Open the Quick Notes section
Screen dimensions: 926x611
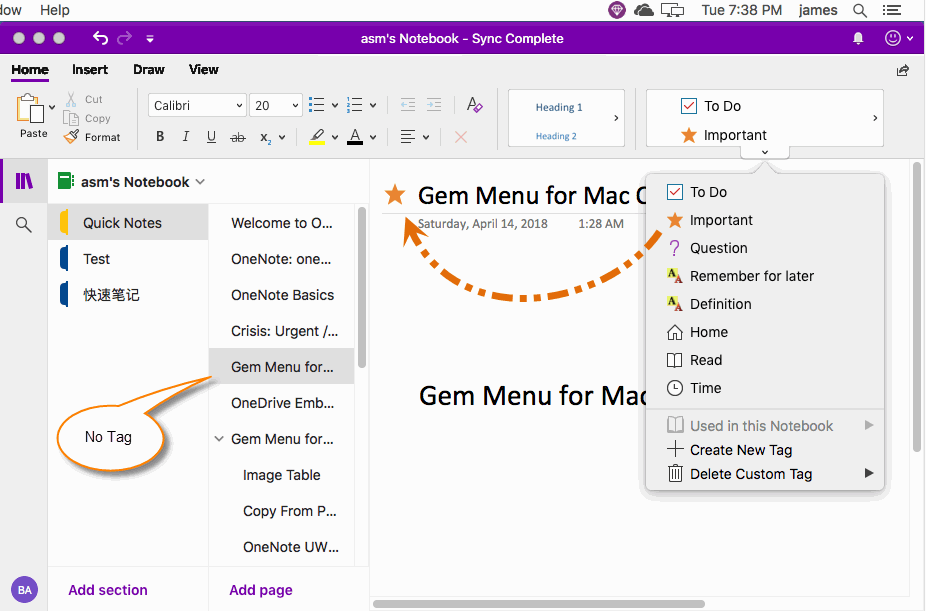coord(128,223)
